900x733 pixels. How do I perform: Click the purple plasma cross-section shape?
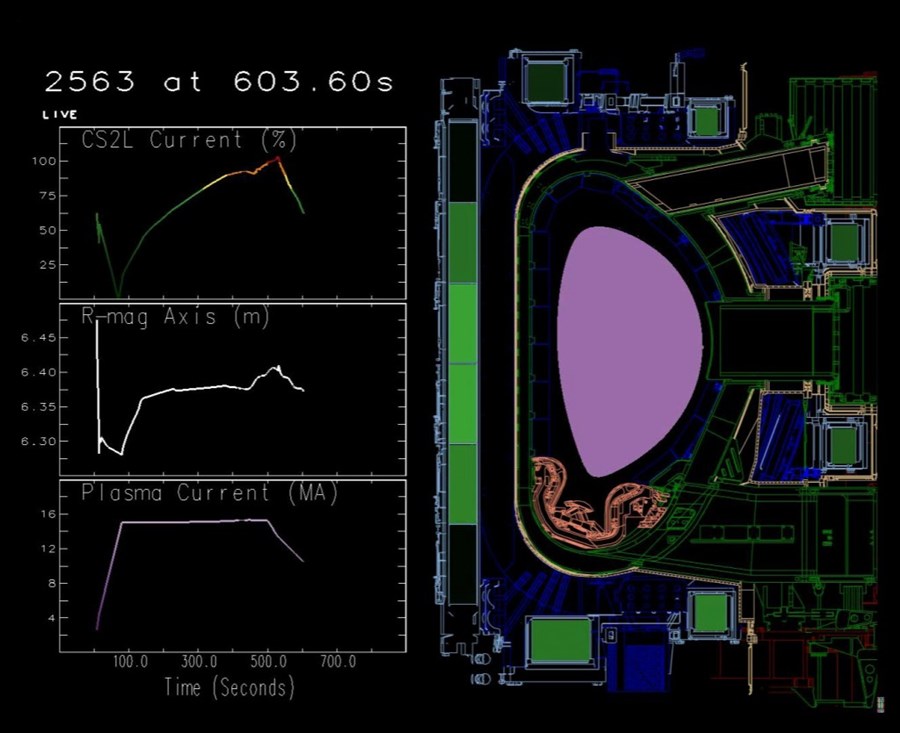629,351
